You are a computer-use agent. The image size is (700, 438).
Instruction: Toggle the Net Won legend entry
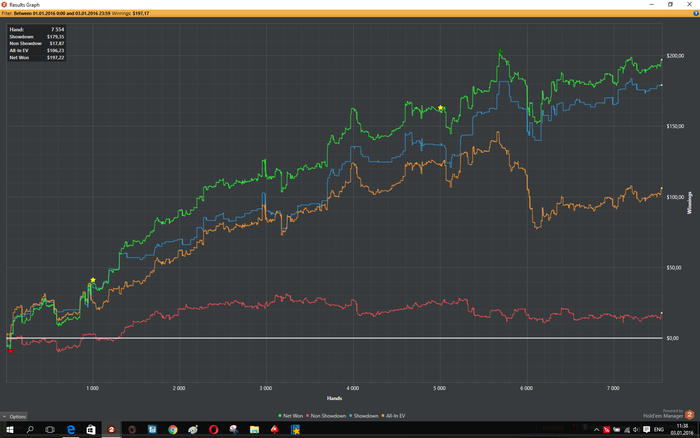pyautogui.click(x=291, y=416)
